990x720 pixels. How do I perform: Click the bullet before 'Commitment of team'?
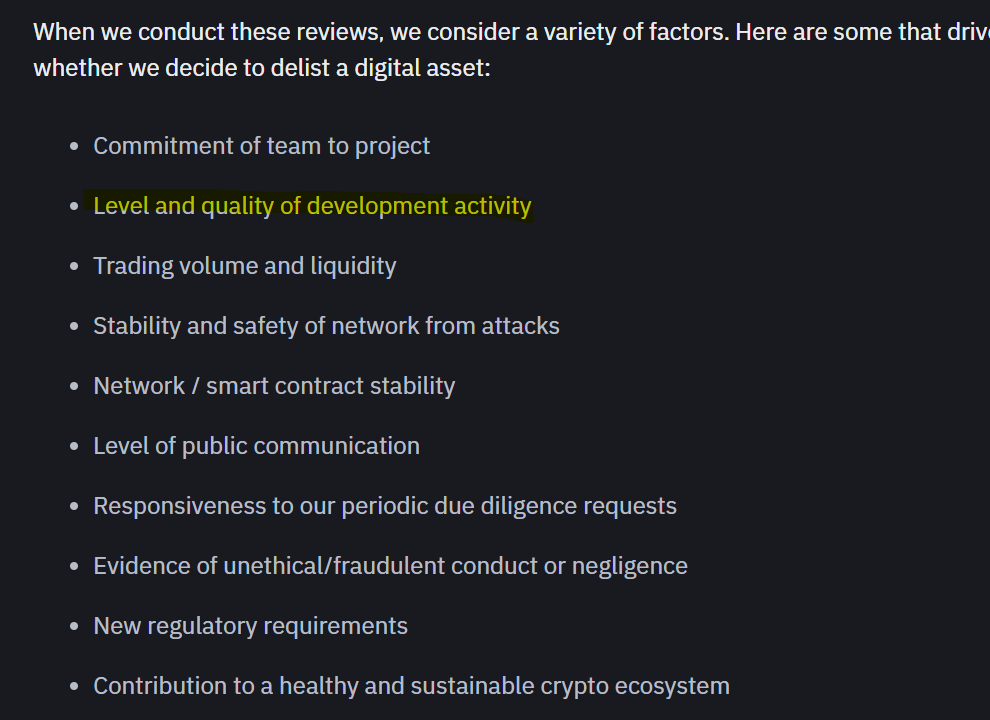[75, 147]
